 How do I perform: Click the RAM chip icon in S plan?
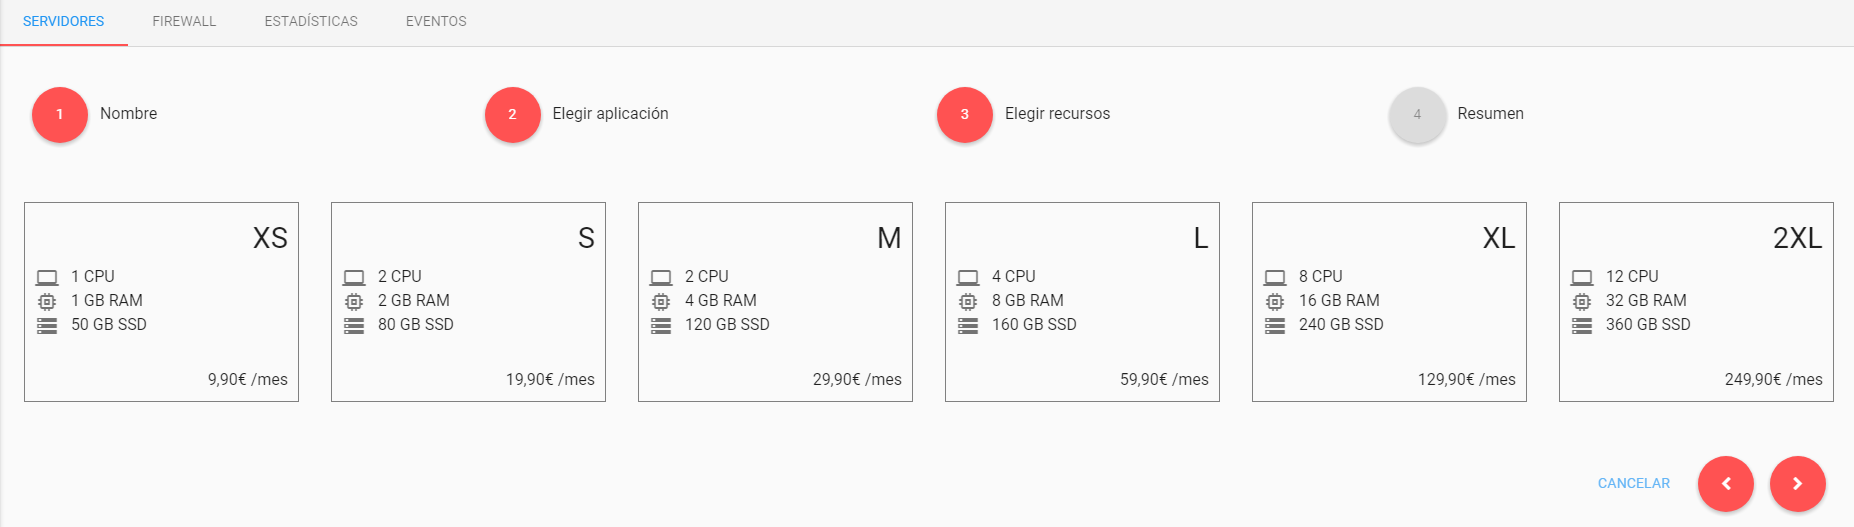pyautogui.click(x=354, y=301)
